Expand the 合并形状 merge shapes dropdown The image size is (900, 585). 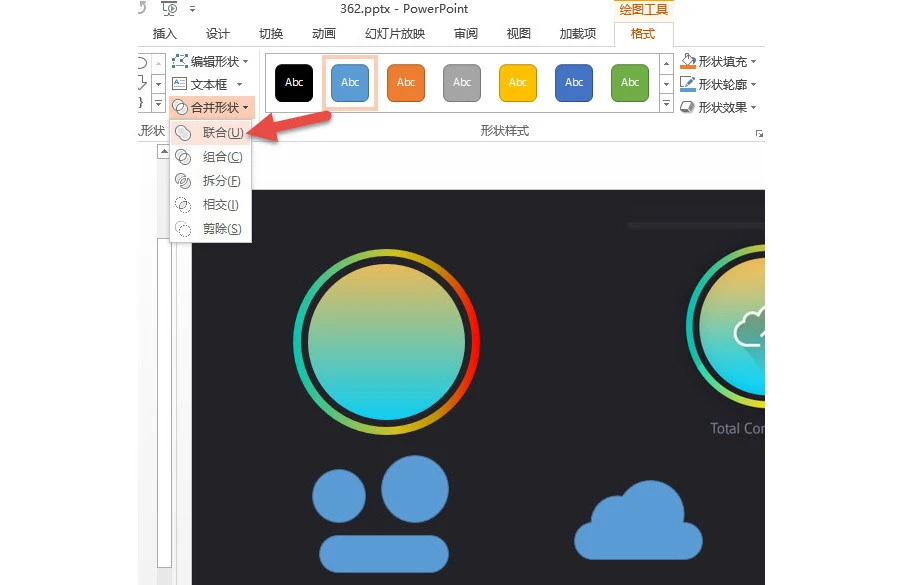pos(211,107)
